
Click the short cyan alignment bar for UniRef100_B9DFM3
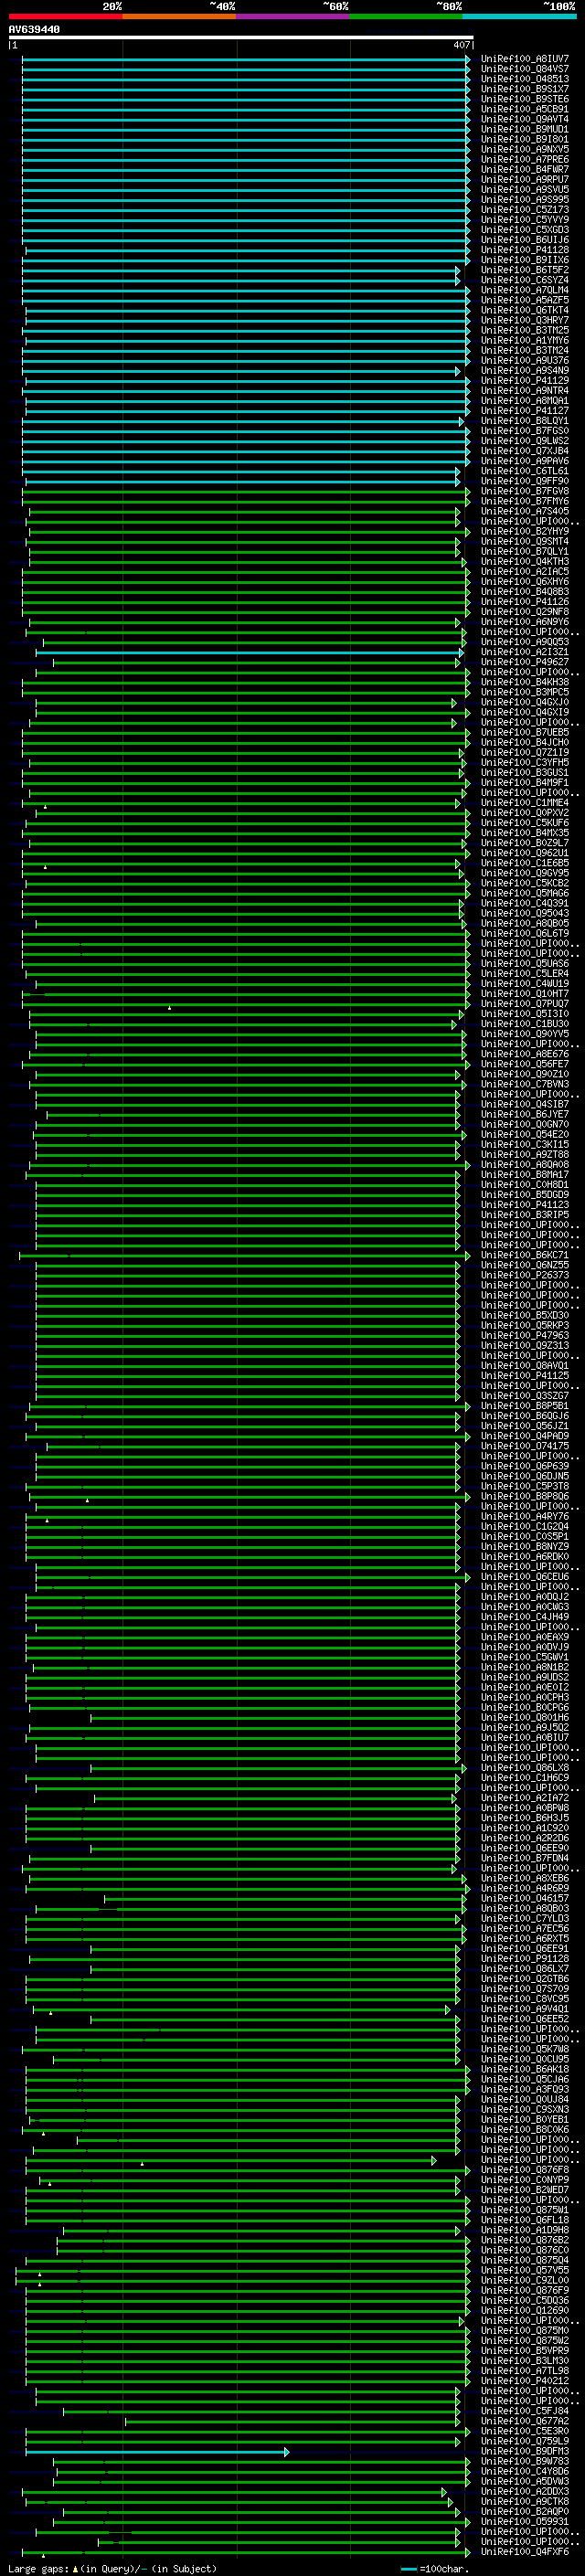click(x=157, y=2451)
